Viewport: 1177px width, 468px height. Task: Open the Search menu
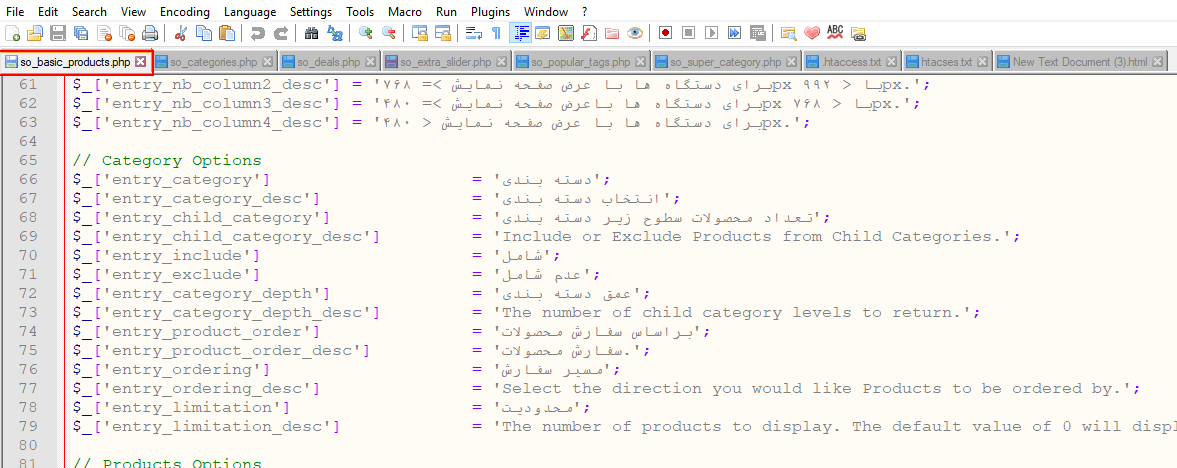[x=89, y=12]
